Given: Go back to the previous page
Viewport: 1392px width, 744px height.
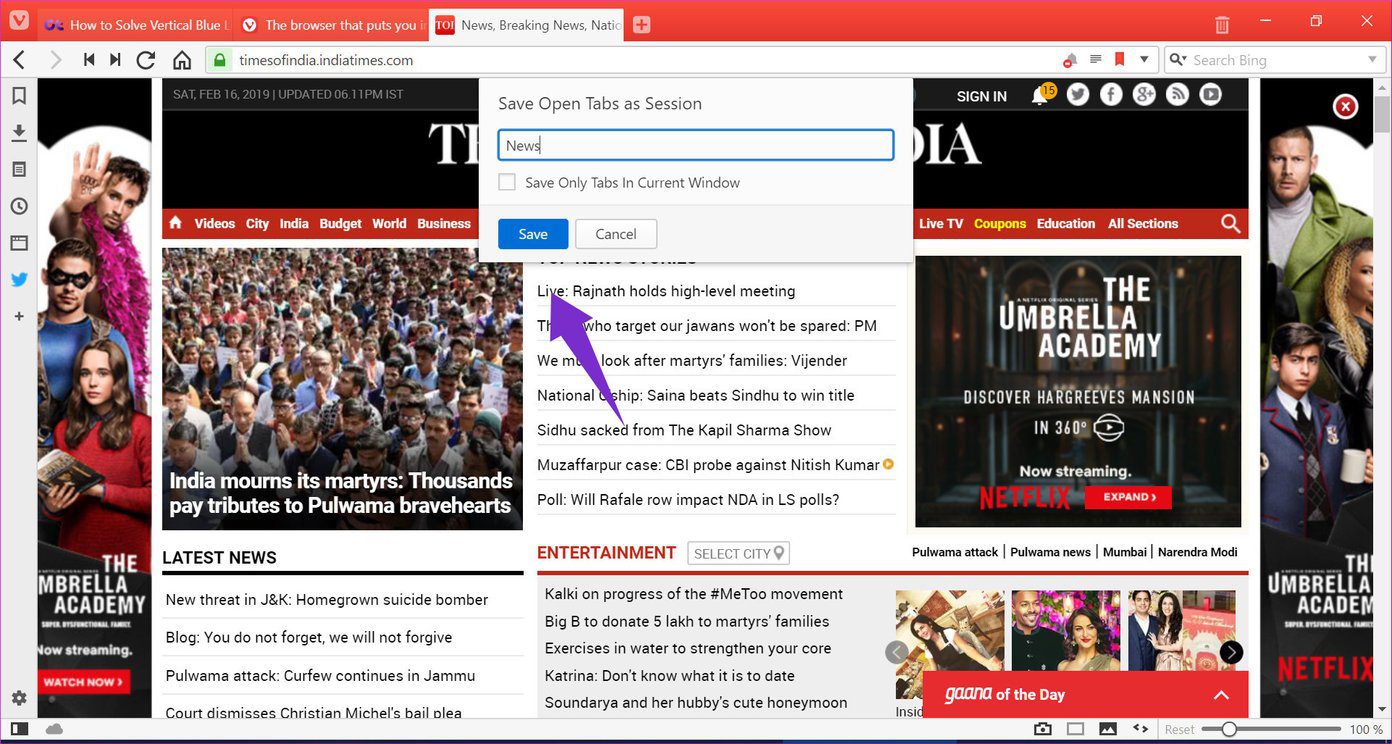Looking at the screenshot, I should [x=19, y=60].
